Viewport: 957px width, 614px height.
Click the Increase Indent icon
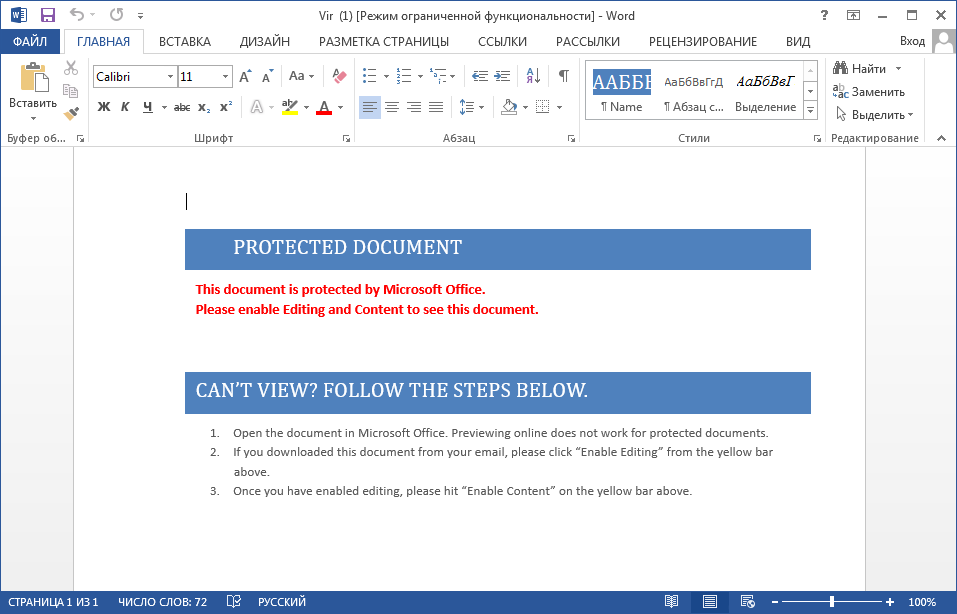tap(502, 76)
